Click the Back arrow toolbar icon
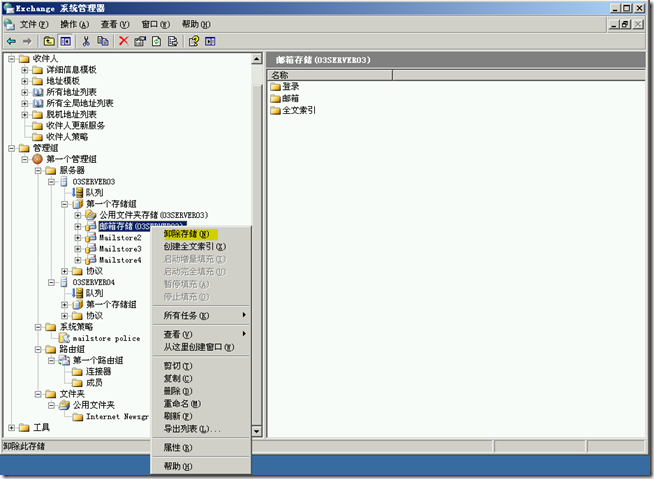This screenshot has width=654, height=479. click(11, 41)
